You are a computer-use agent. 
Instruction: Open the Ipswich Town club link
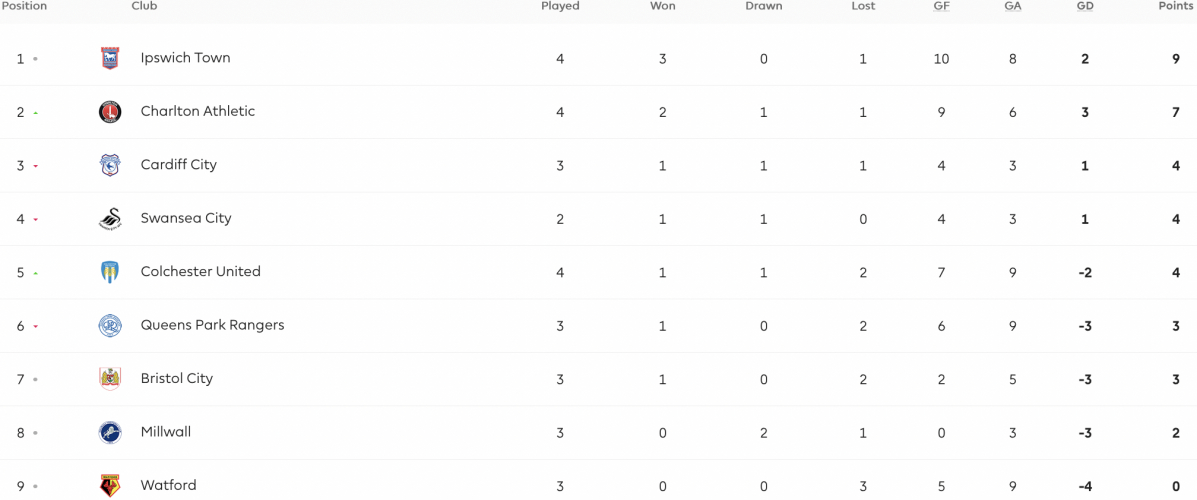pos(186,58)
